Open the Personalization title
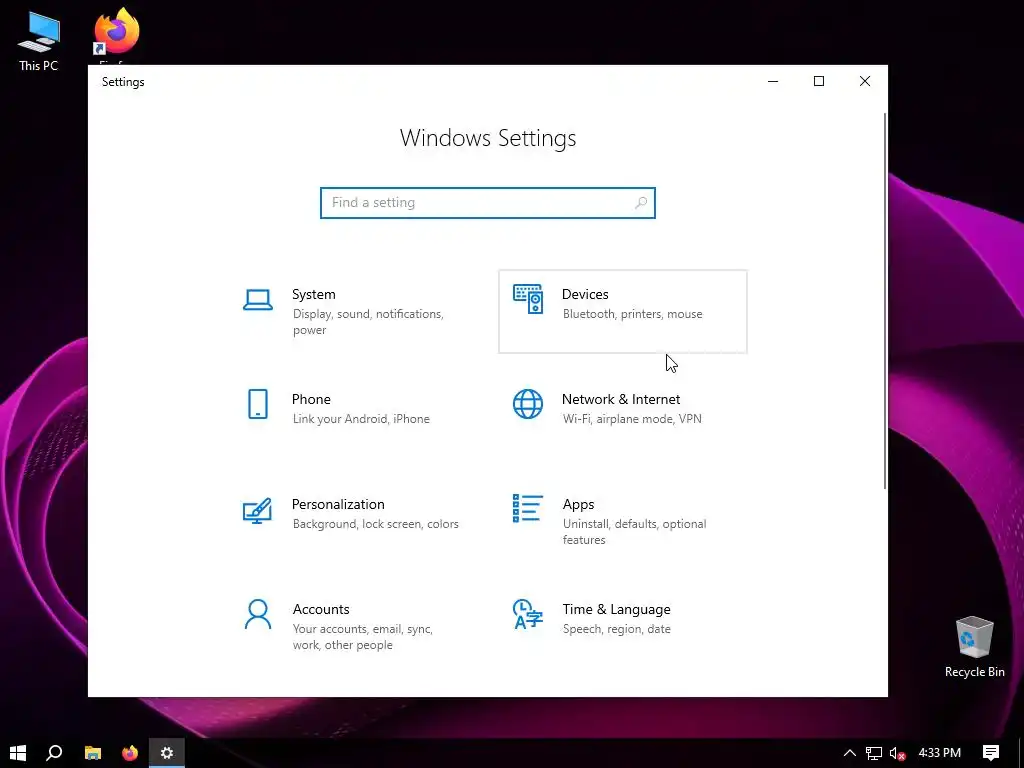Image resolution: width=1024 pixels, height=768 pixels. point(338,504)
